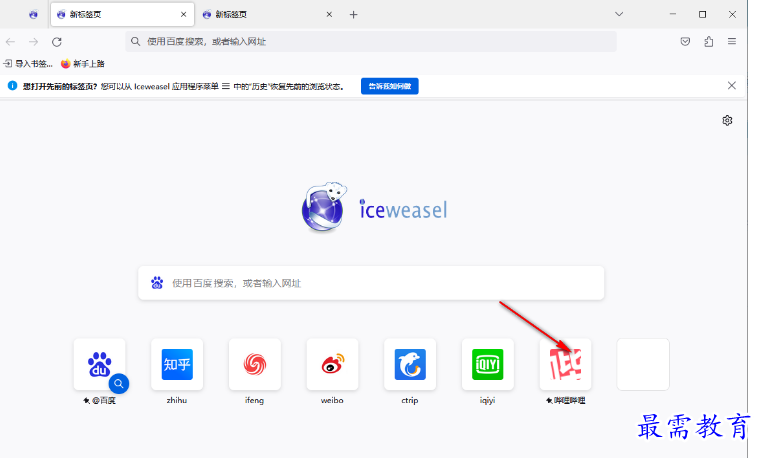Click the blue button in notification bar

390,86
